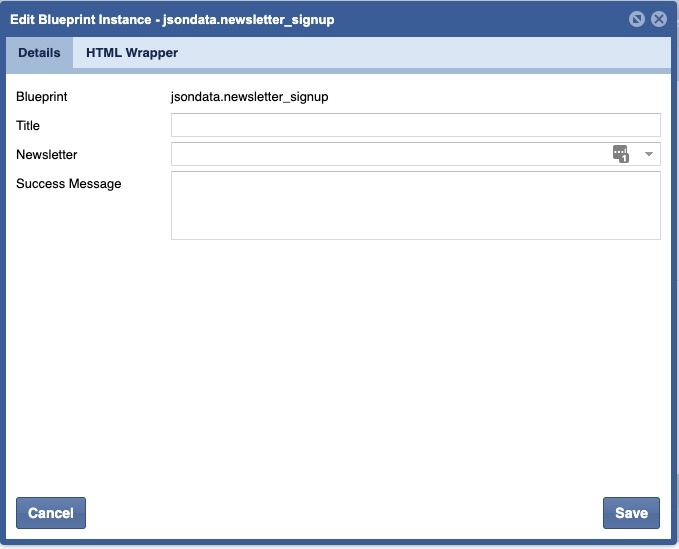Click the empty footer space between Cancel and Save
Viewport: 679px width, 549px height.
[340, 513]
